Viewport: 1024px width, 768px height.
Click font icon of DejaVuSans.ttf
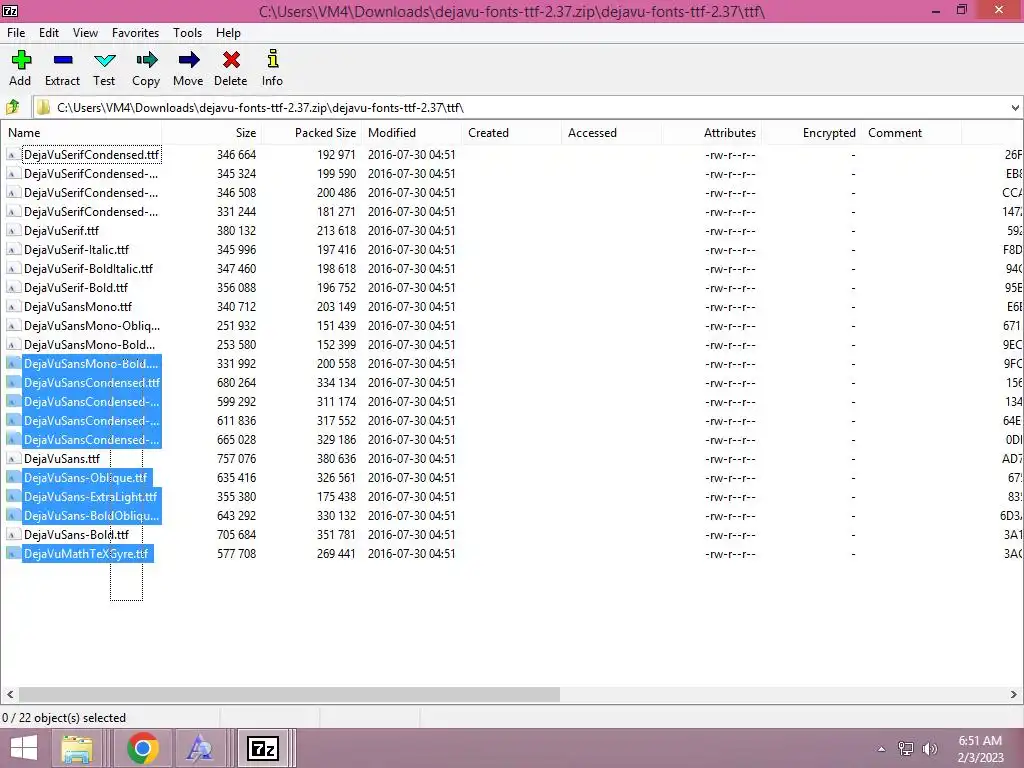point(12,458)
